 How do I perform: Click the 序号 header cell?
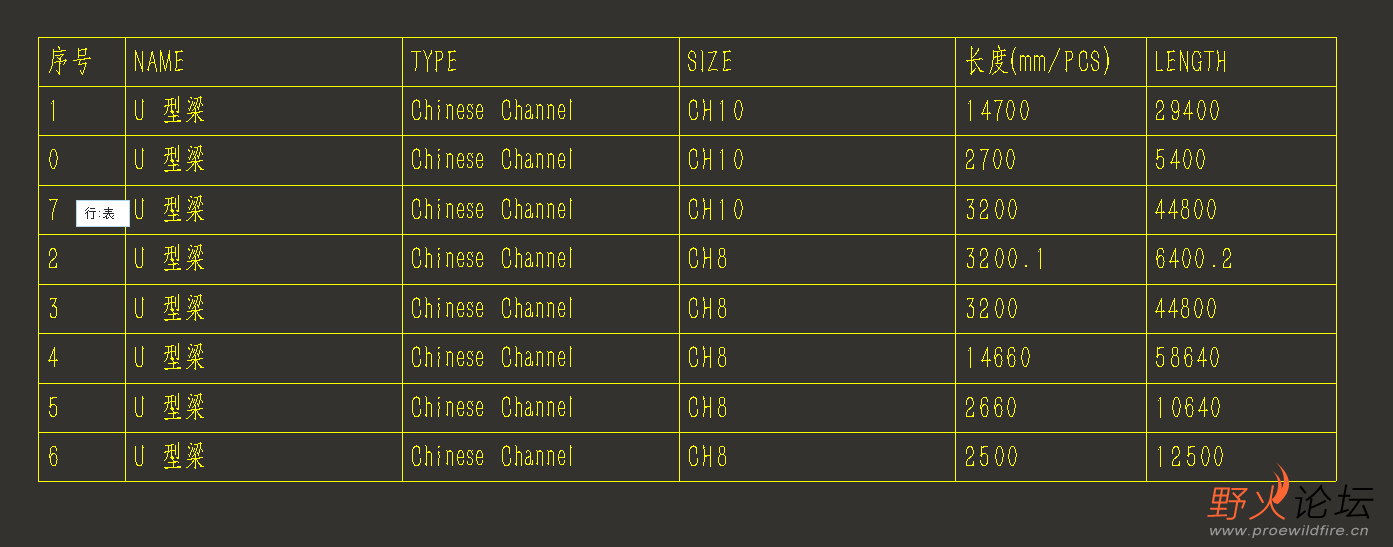82,62
